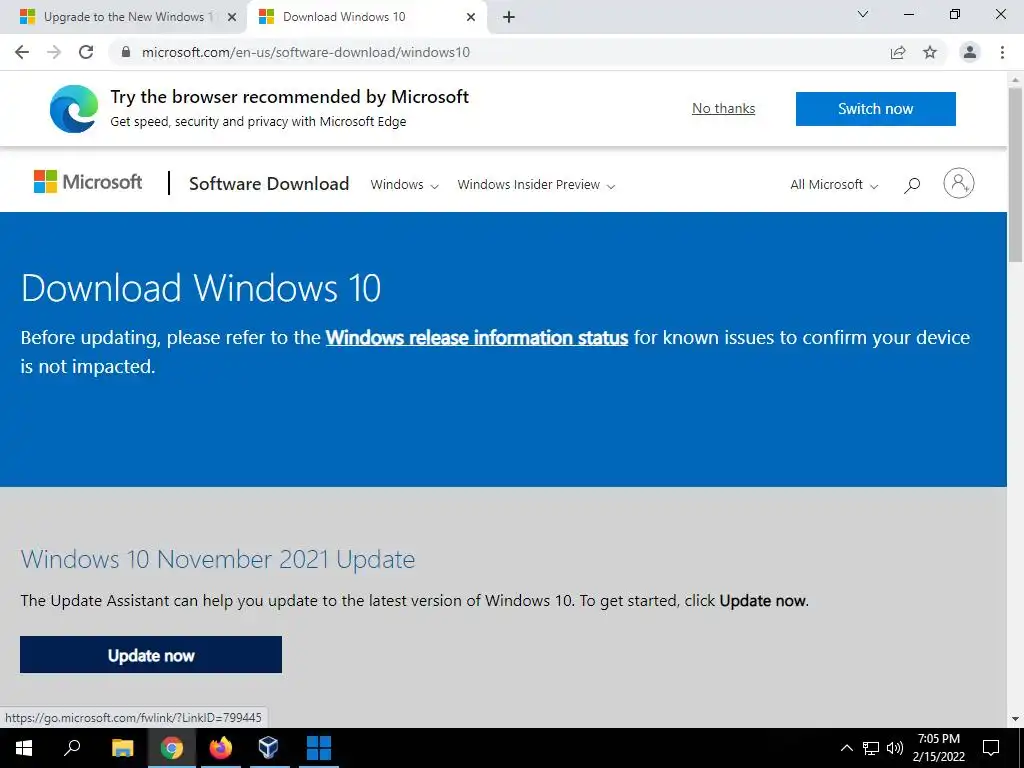Open the tab search chevron
This screenshot has height=768, width=1024.
[863, 14]
